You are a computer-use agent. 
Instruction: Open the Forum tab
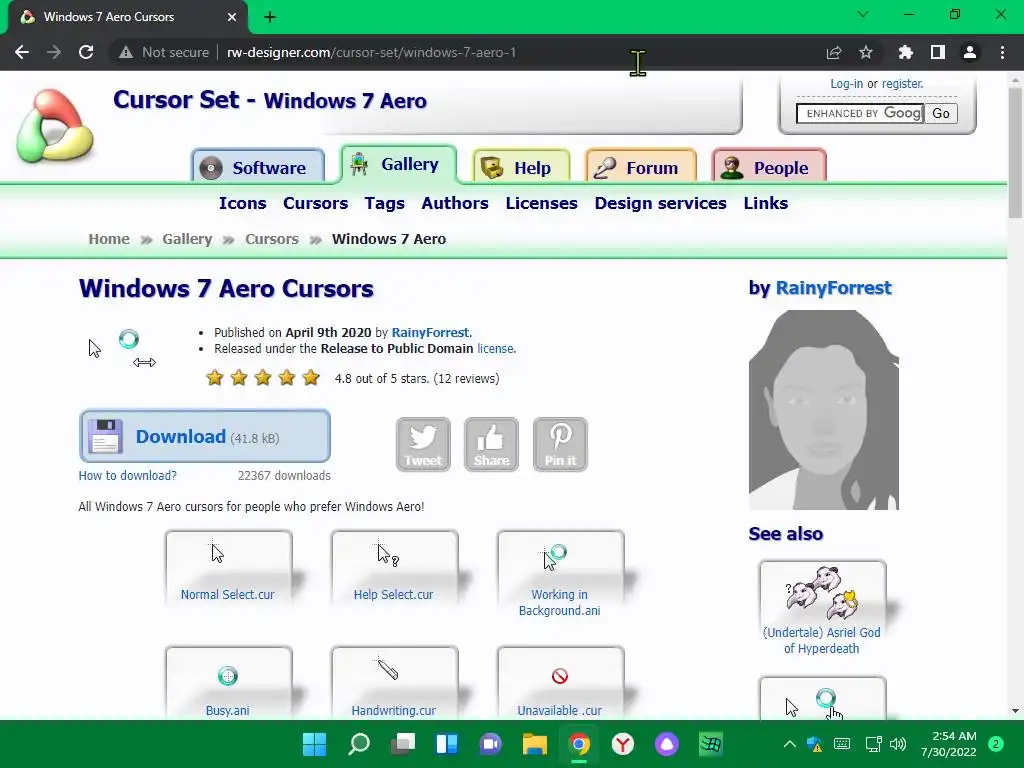(641, 167)
